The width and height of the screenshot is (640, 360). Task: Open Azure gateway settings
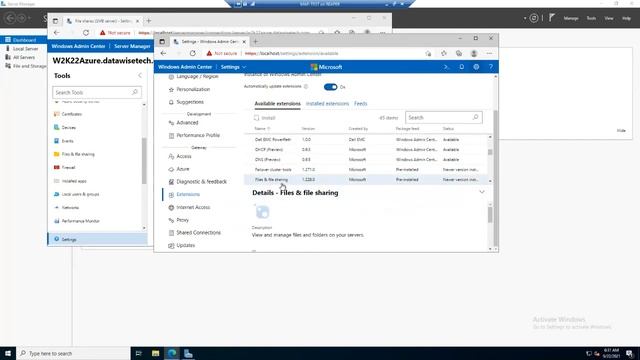(x=182, y=169)
